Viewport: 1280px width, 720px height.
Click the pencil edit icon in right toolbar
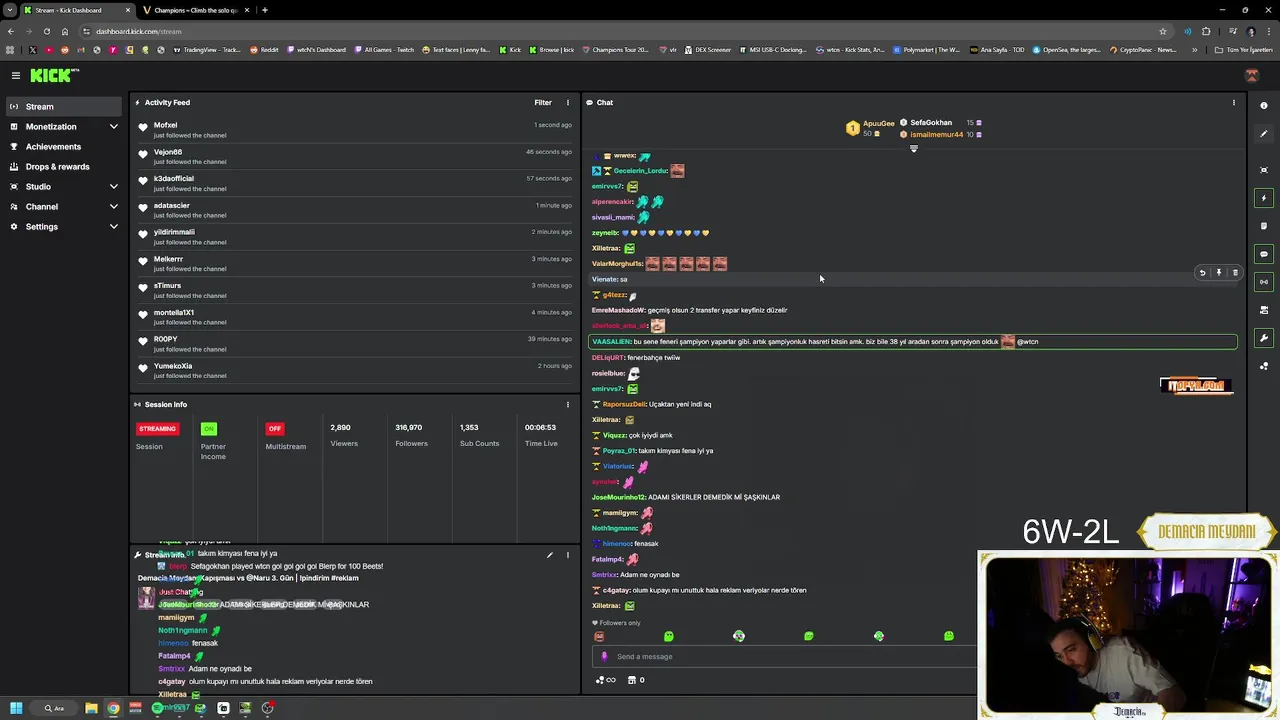(x=1264, y=134)
